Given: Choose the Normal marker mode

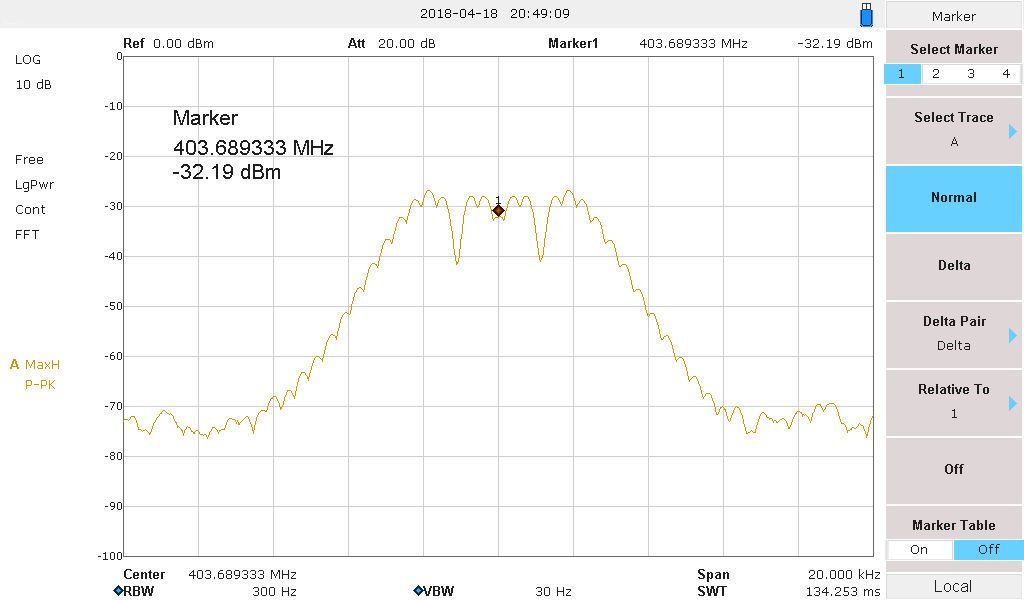Looking at the screenshot, I should point(953,198).
